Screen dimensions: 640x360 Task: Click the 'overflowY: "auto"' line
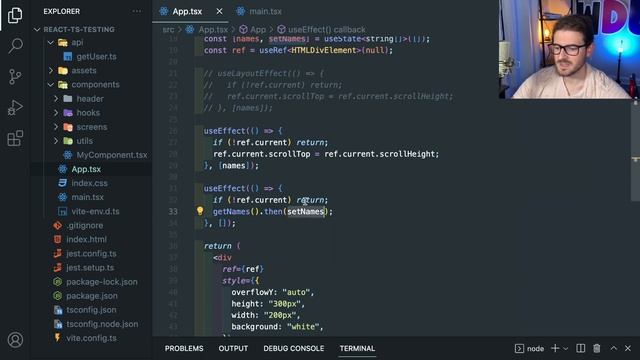[273, 292]
